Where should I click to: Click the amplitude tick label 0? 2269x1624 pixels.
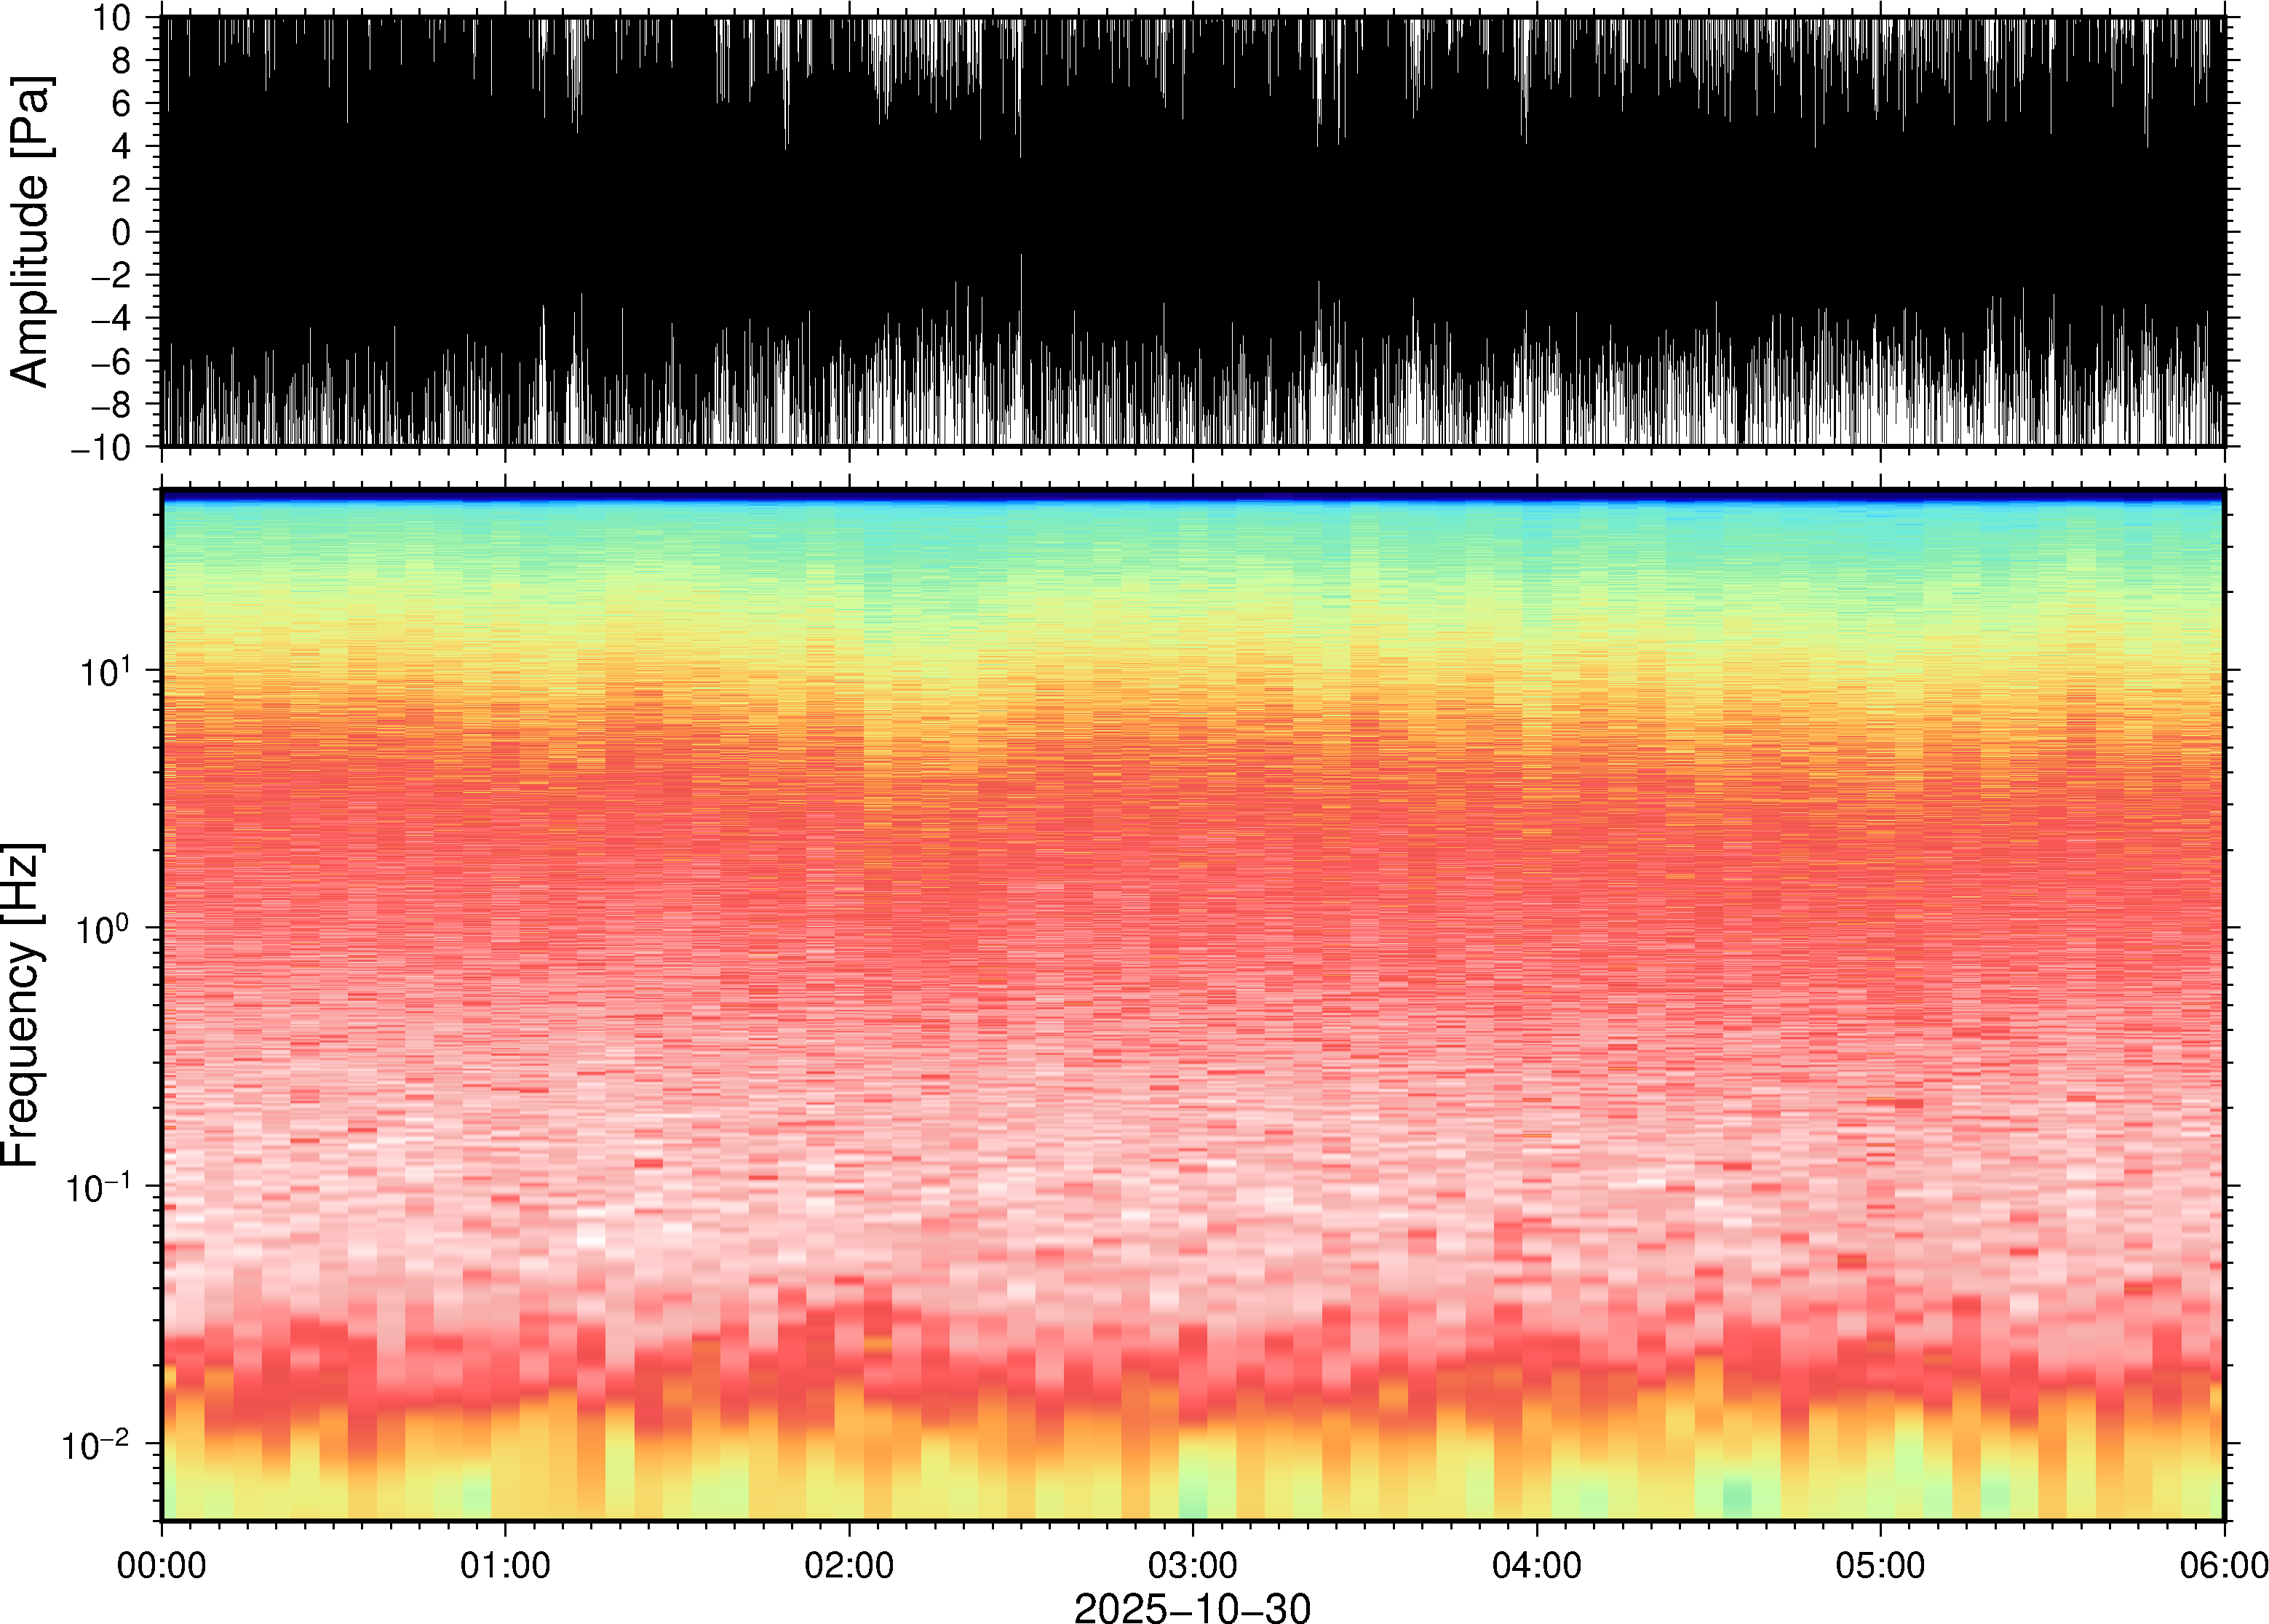tap(121, 232)
